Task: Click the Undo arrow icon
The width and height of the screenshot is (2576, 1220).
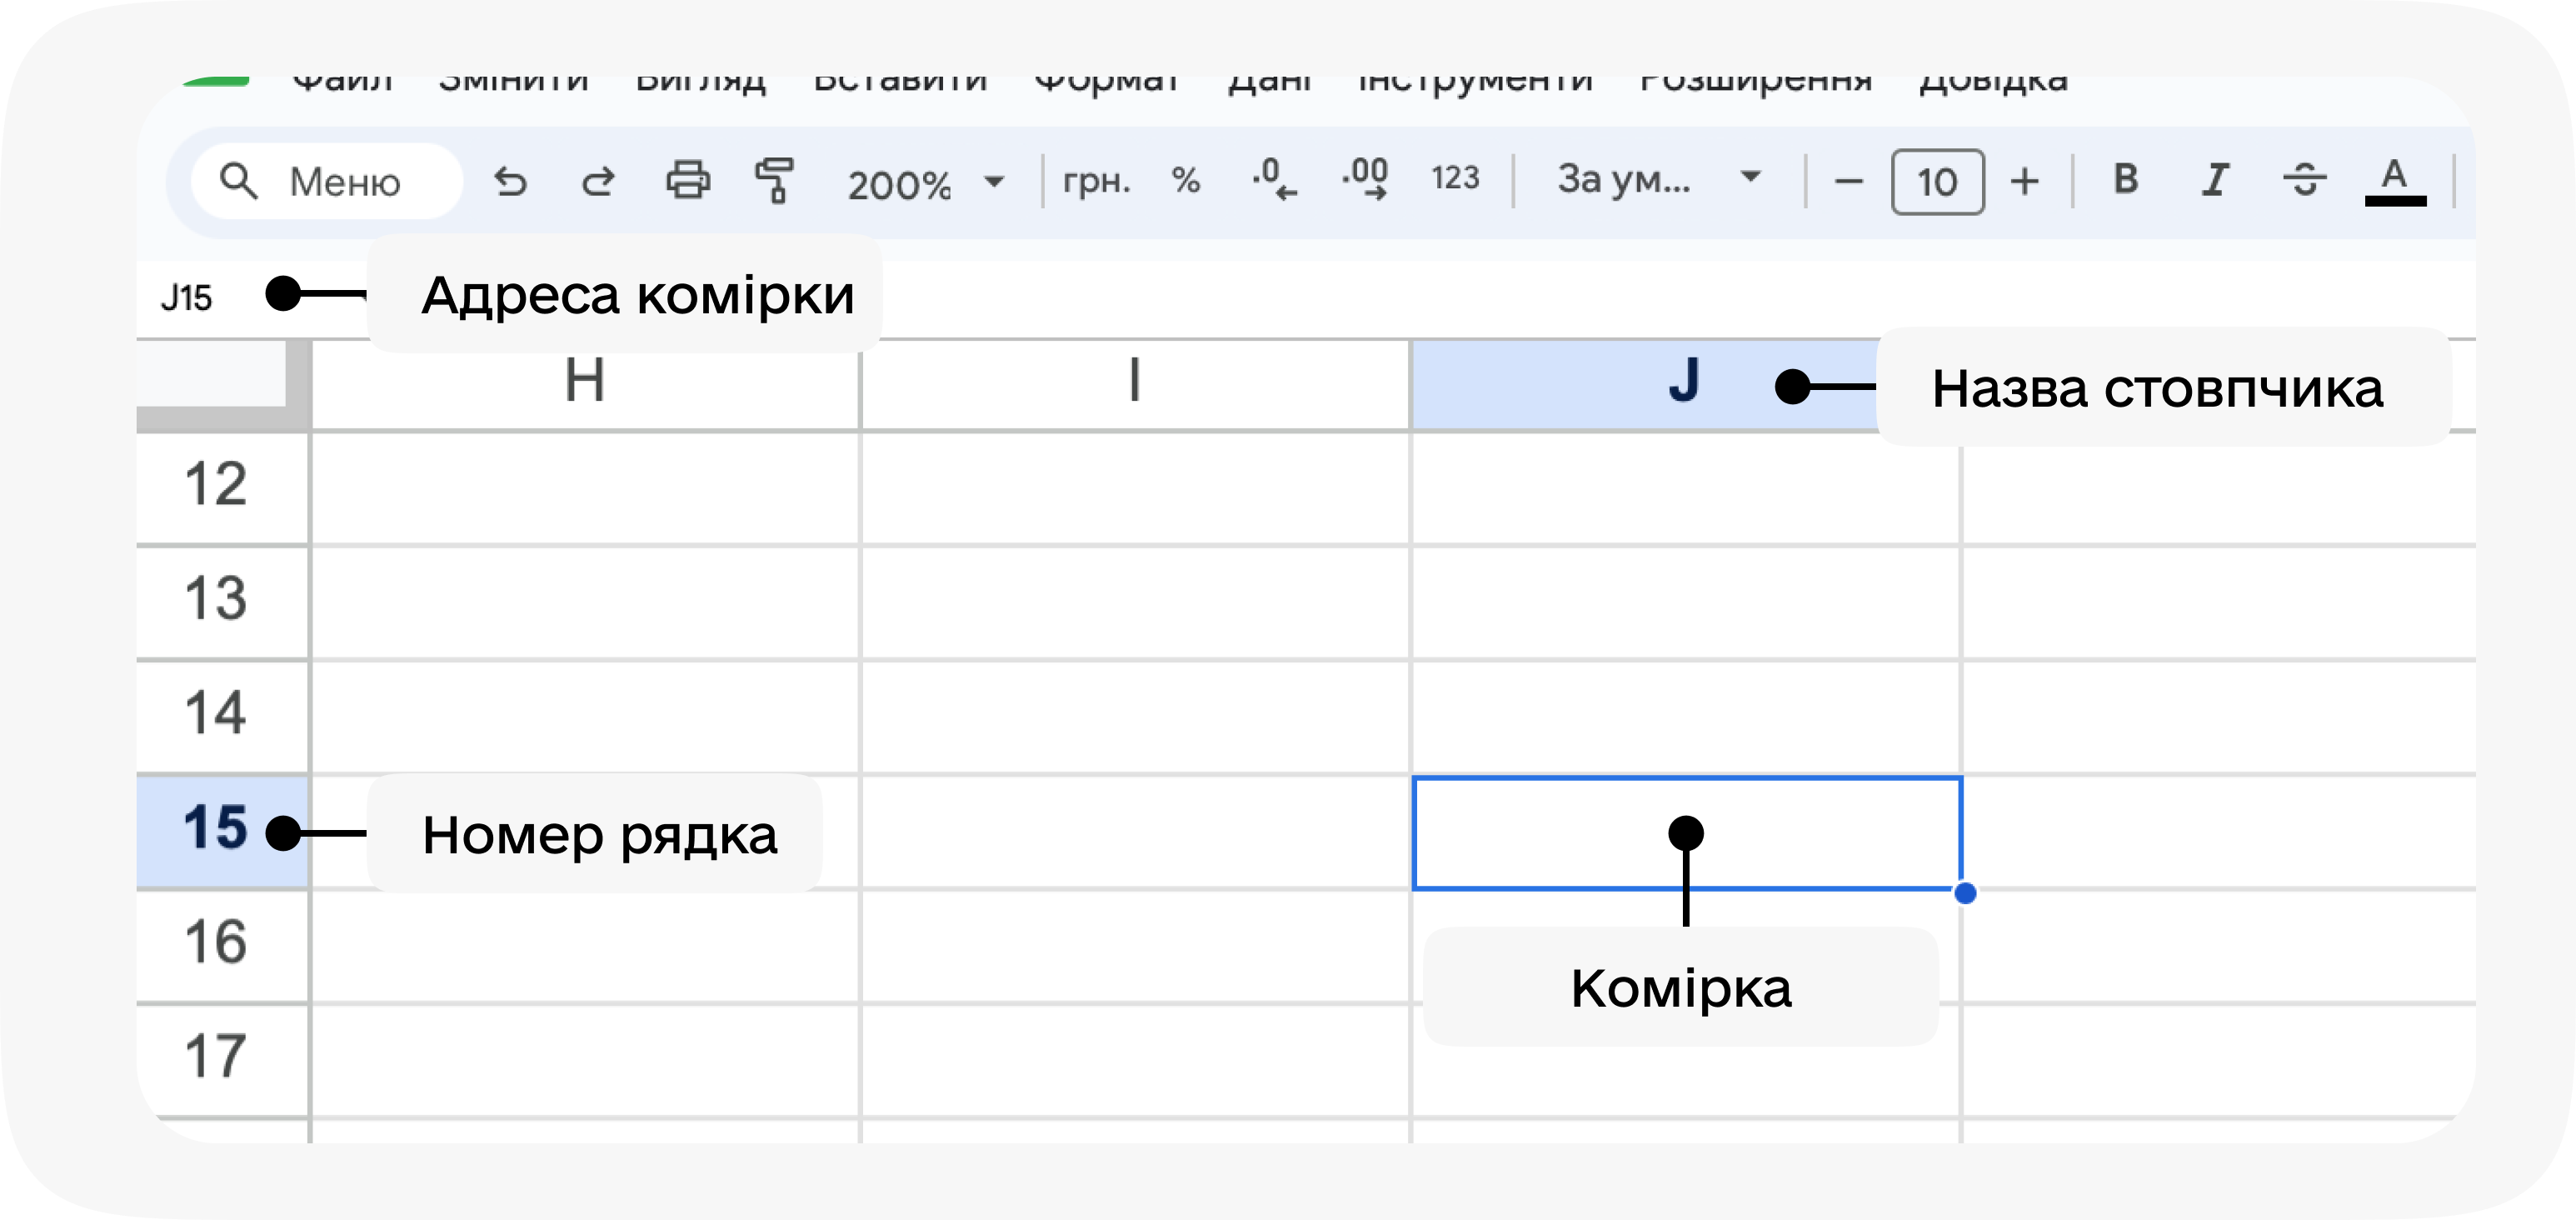Action: (x=510, y=182)
